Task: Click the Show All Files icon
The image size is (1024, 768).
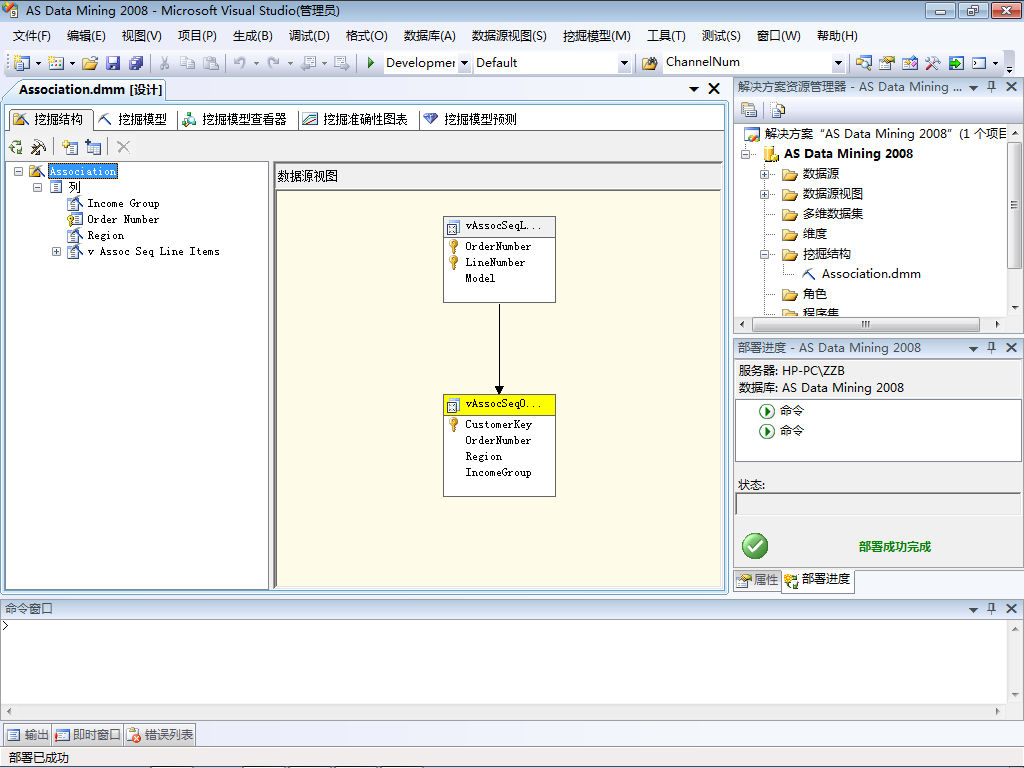Action: [777, 110]
